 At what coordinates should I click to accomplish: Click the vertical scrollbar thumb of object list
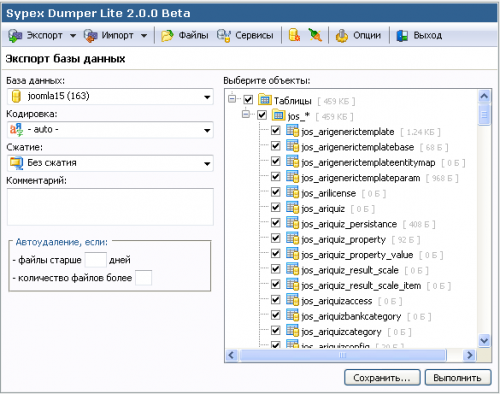[484, 115]
